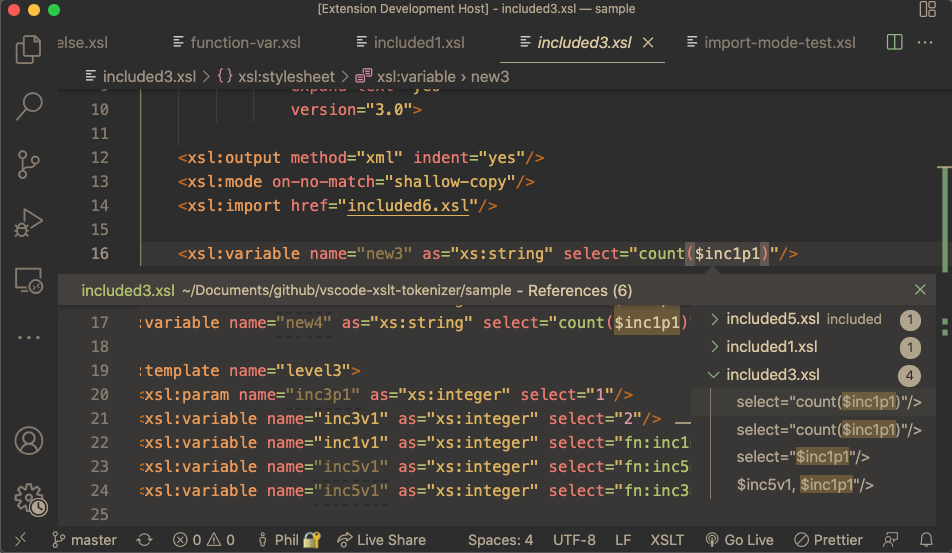952x553 pixels.
Task: Open the Accounts menu icon
Action: coord(29,440)
